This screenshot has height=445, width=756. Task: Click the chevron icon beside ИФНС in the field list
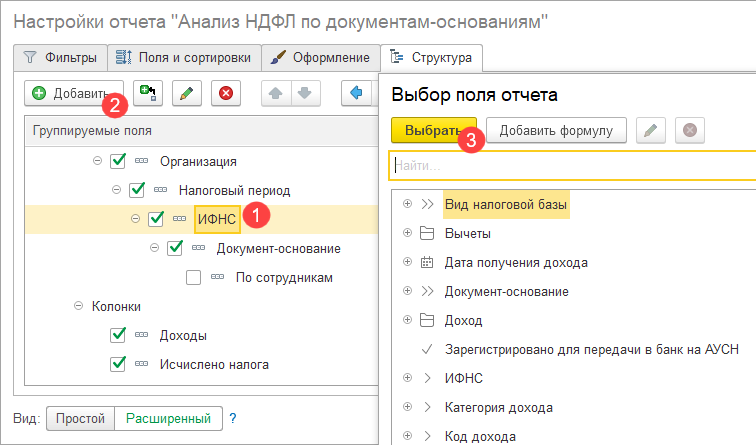pos(427,378)
